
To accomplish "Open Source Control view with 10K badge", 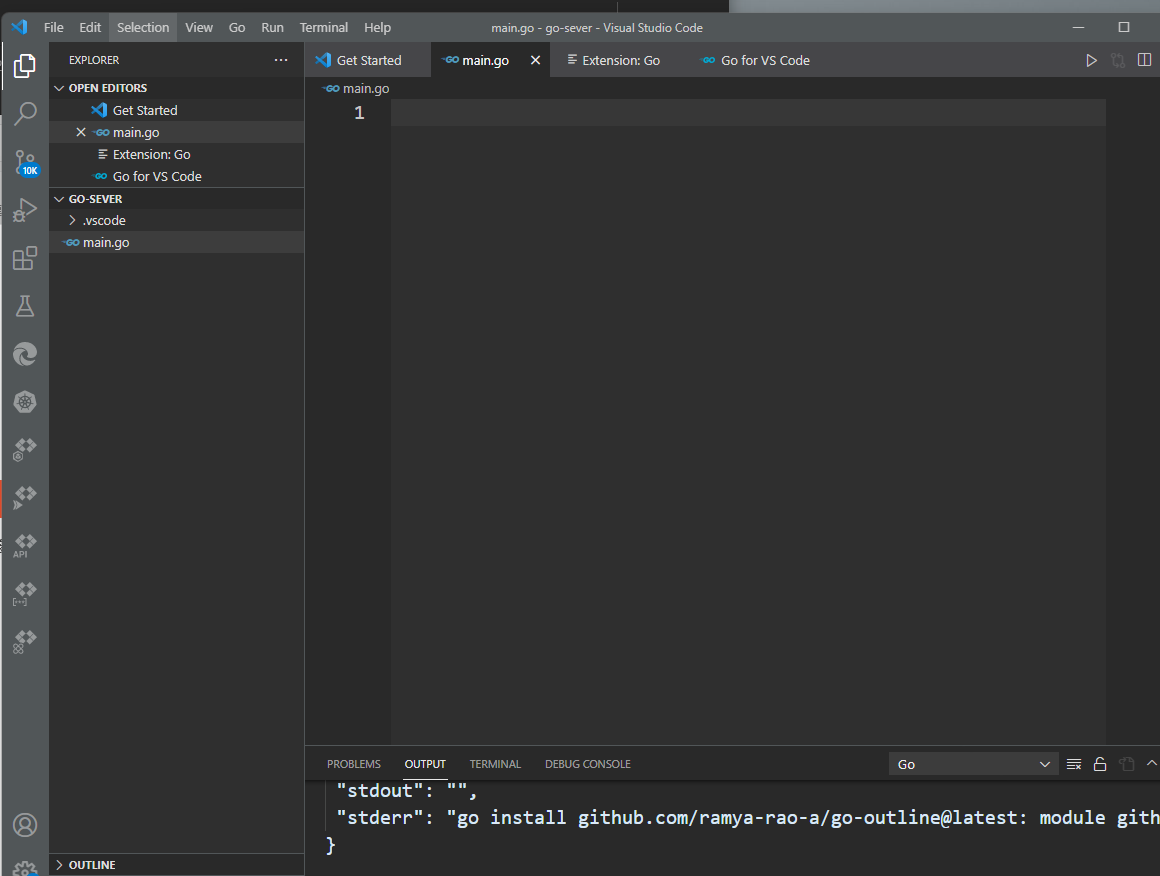I will coord(25,162).
